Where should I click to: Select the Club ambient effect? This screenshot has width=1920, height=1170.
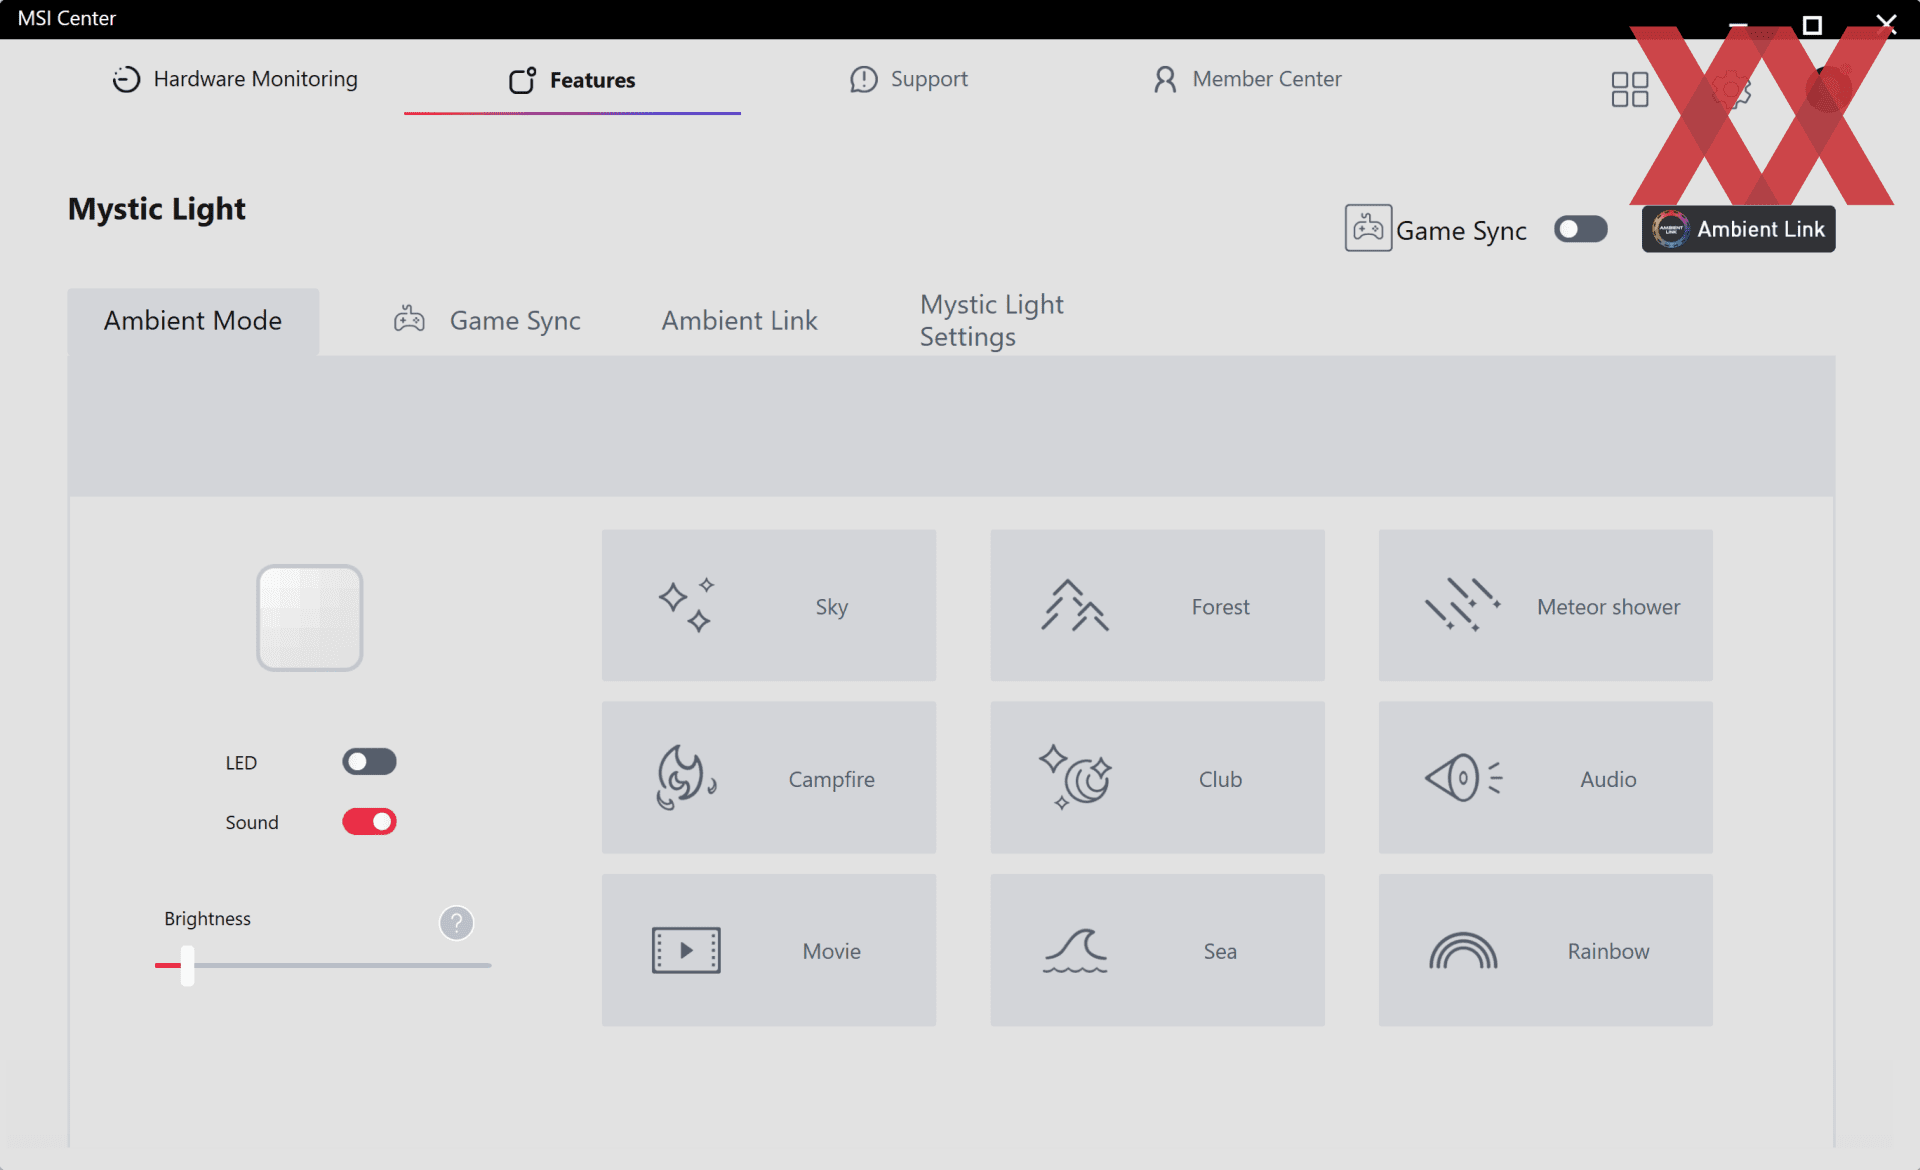tap(1157, 778)
